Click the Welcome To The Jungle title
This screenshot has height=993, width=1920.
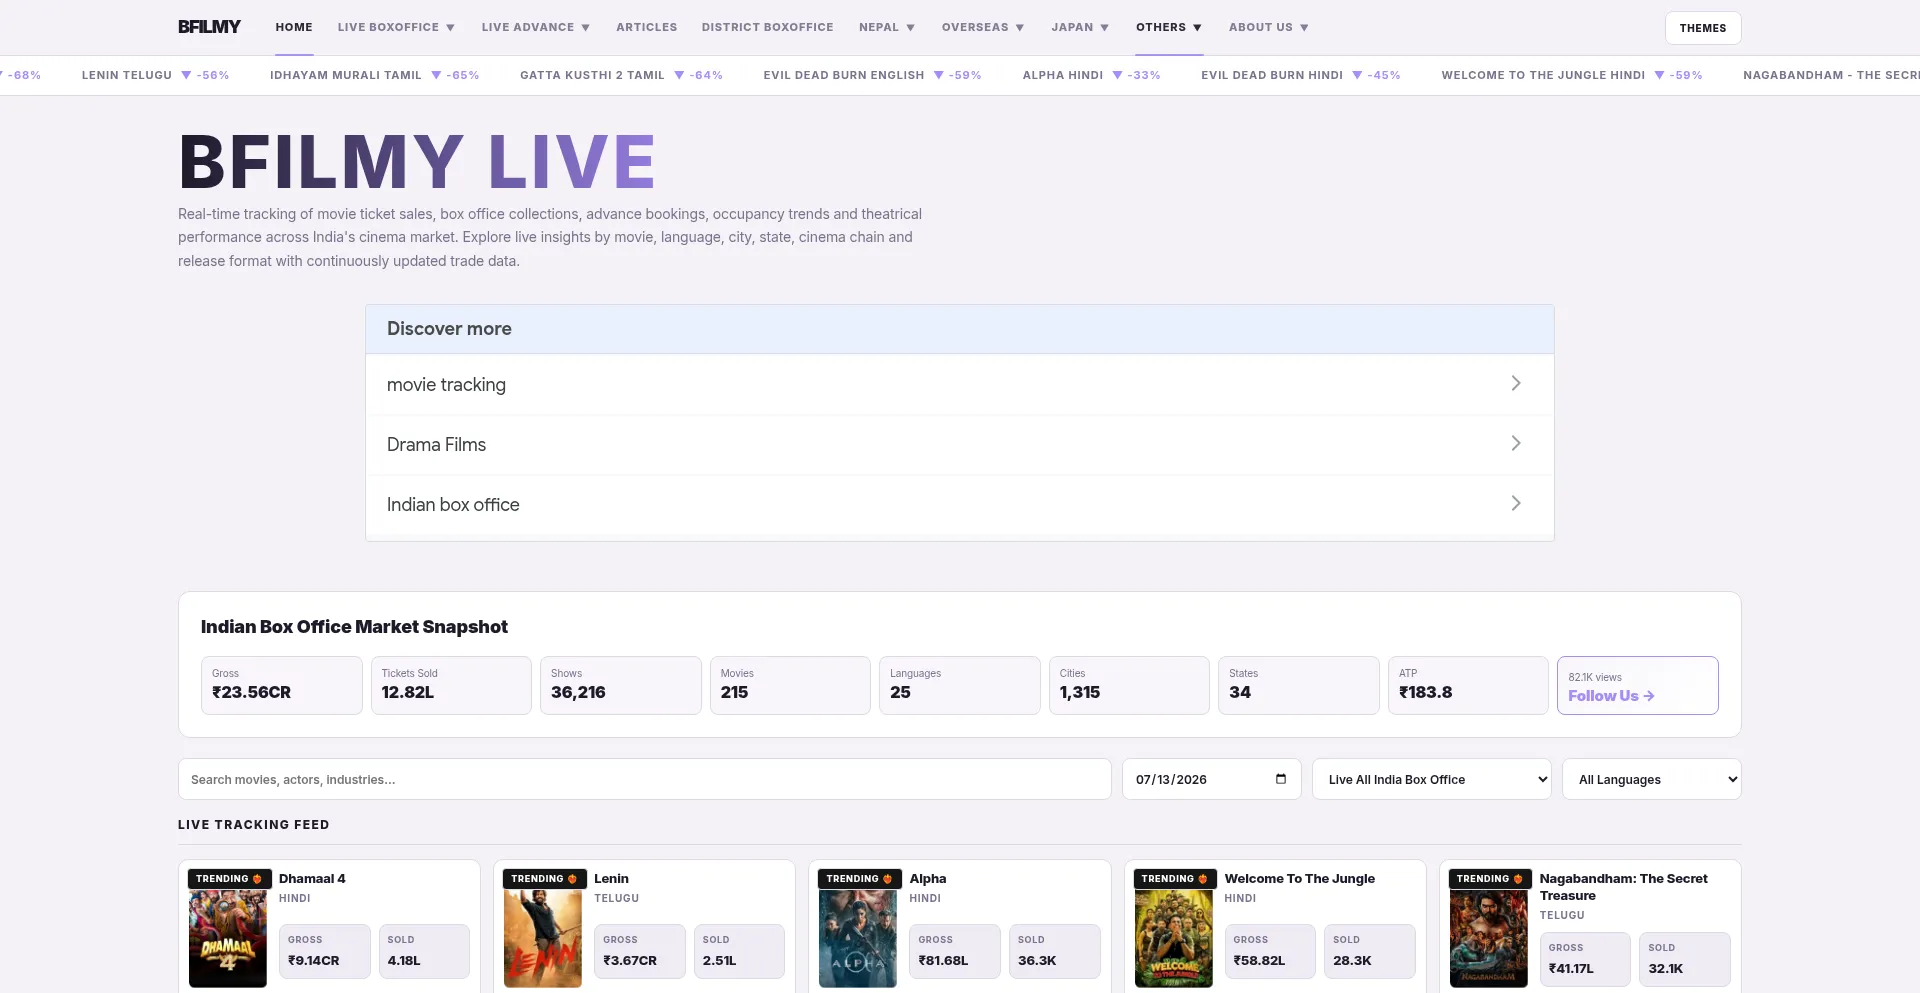point(1299,878)
